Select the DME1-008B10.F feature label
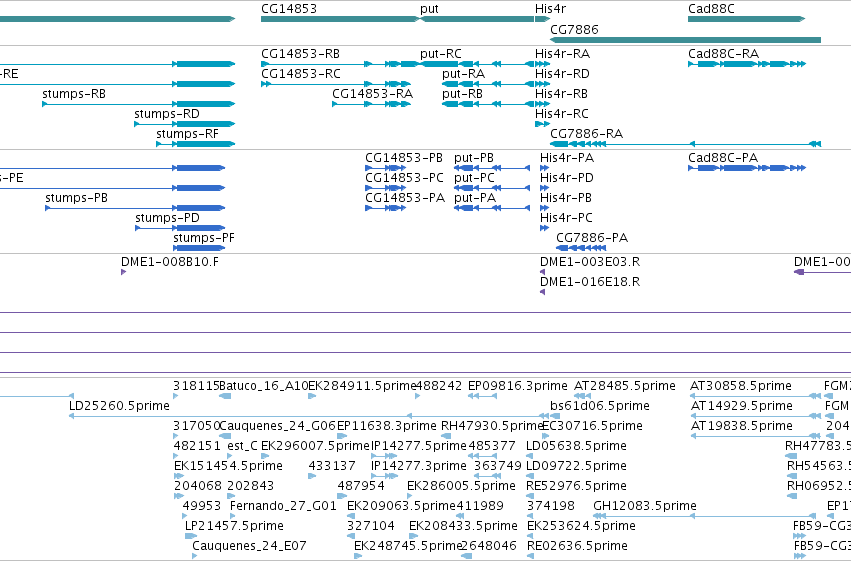851x561 pixels. click(170, 262)
